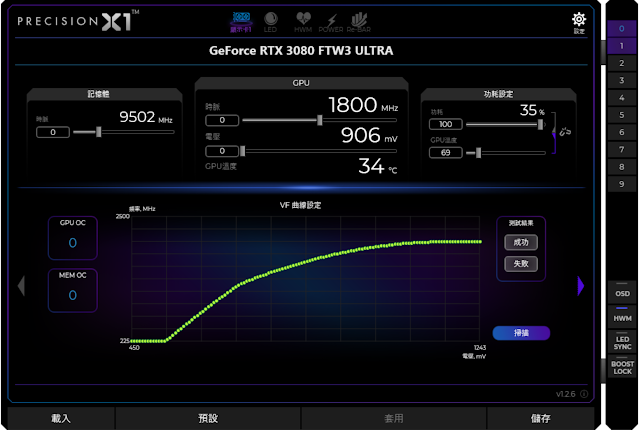The height and width of the screenshot is (430, 639).
Task: Click the 9502 MHz memory clock readout
Action: point(146,117)
